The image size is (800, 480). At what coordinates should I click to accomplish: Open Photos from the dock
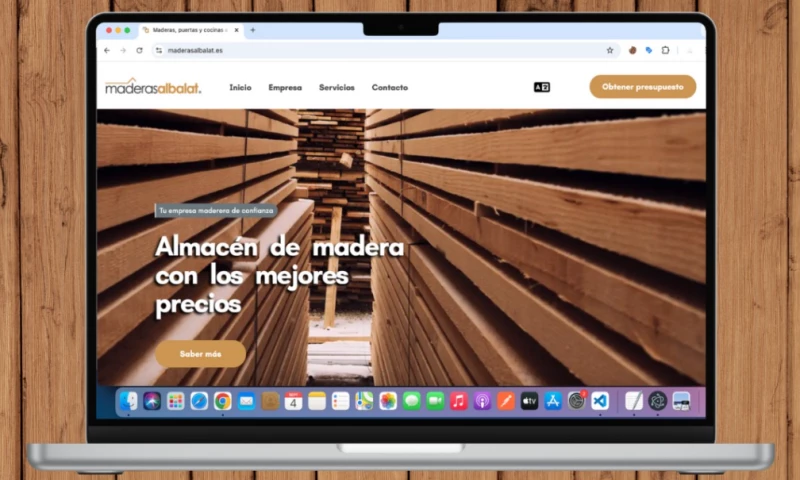(x=388, y=401)
